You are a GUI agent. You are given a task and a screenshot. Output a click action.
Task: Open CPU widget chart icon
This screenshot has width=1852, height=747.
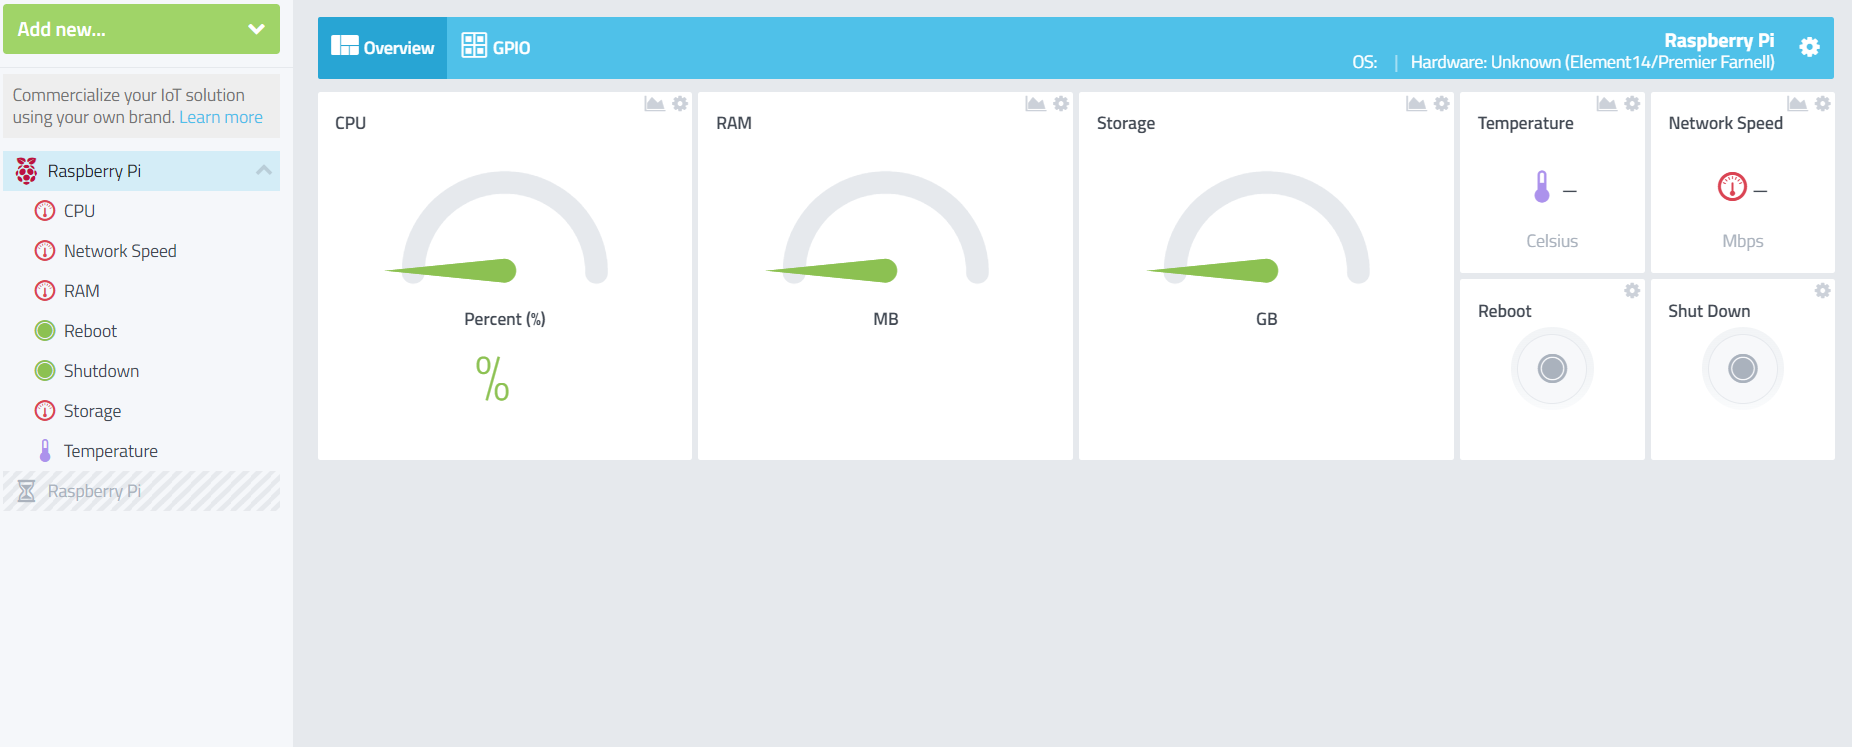[654, 104]
